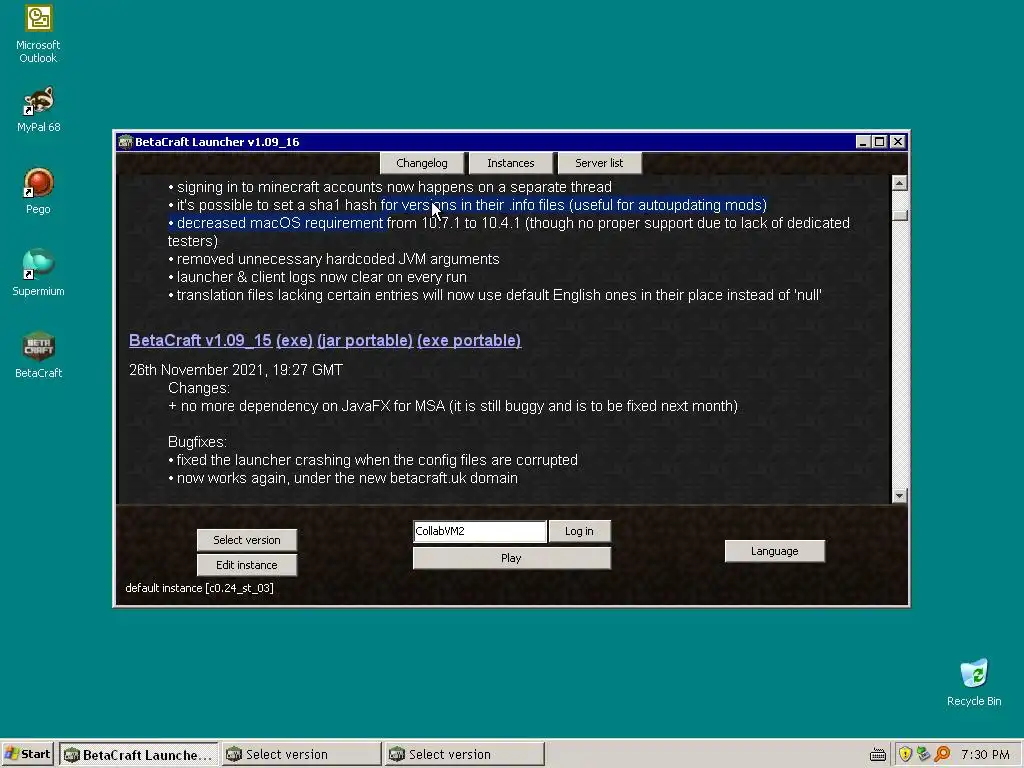Click the Log in button
1024x768 pixels.
click(x=579, y=531)
